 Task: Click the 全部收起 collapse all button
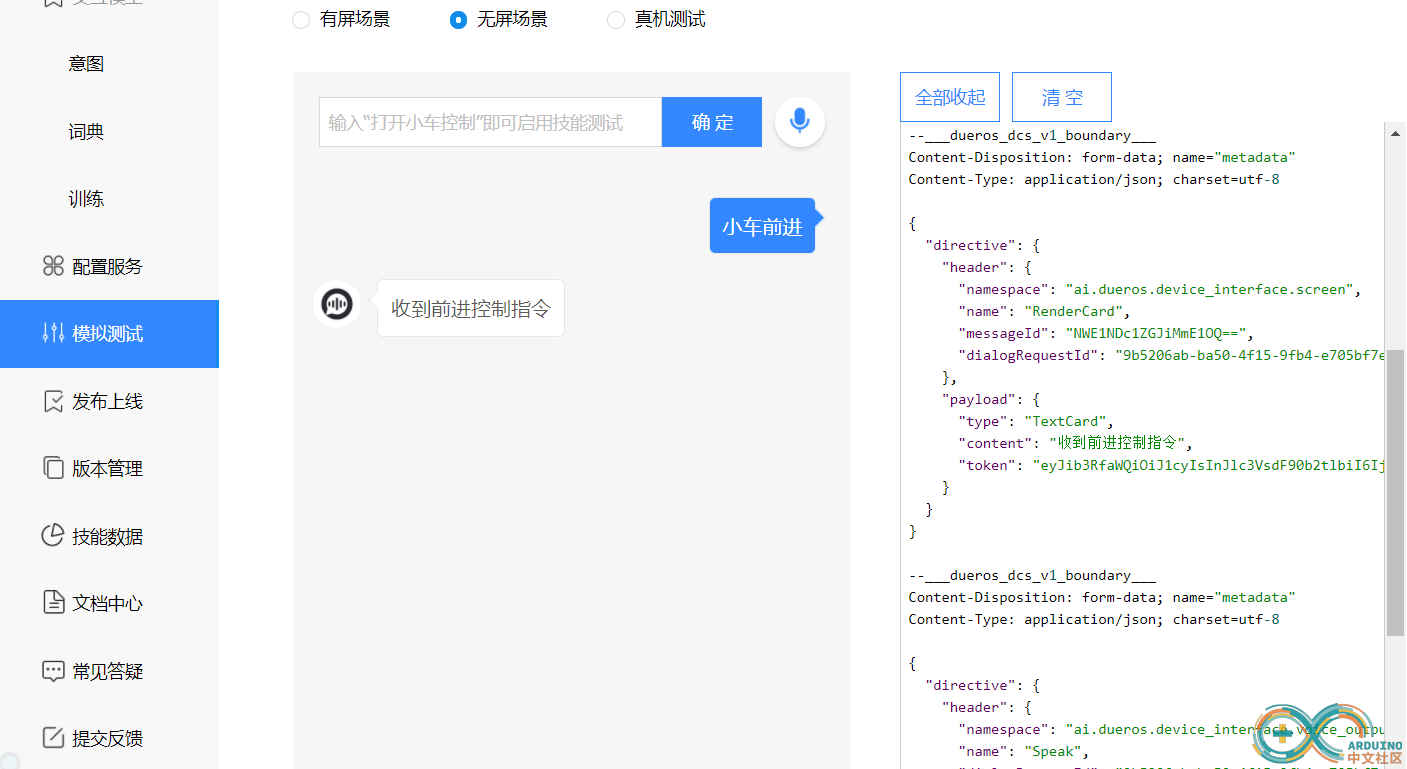(950, 97)
